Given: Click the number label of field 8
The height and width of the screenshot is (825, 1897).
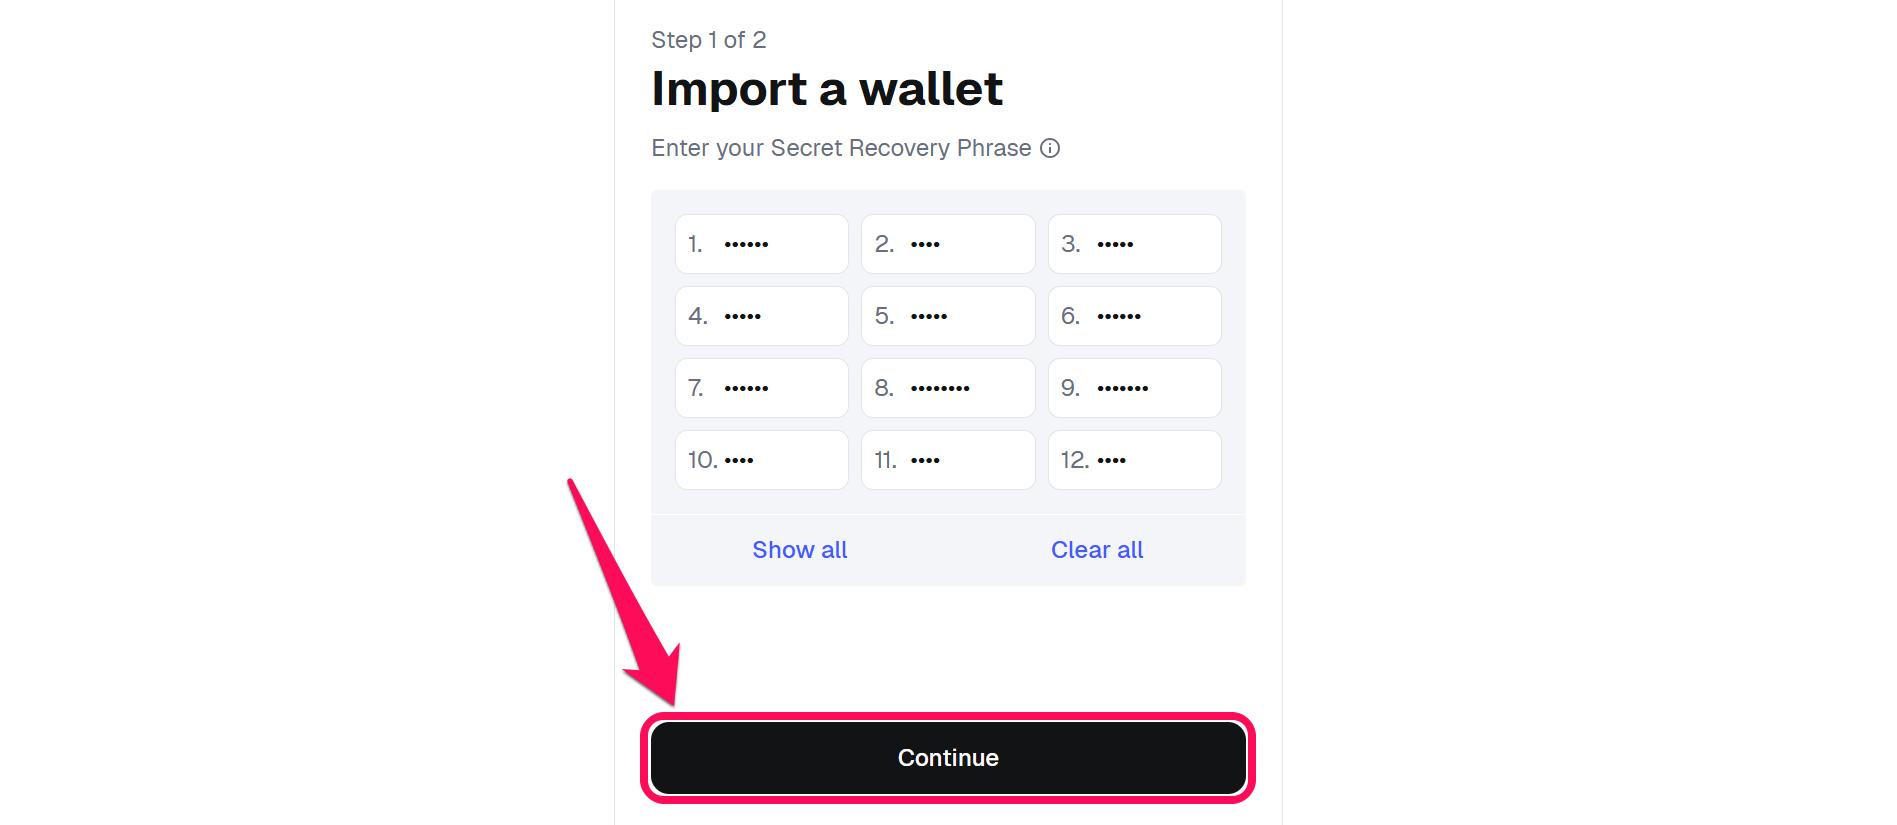Looking at the screenshot, I should 884,388.
